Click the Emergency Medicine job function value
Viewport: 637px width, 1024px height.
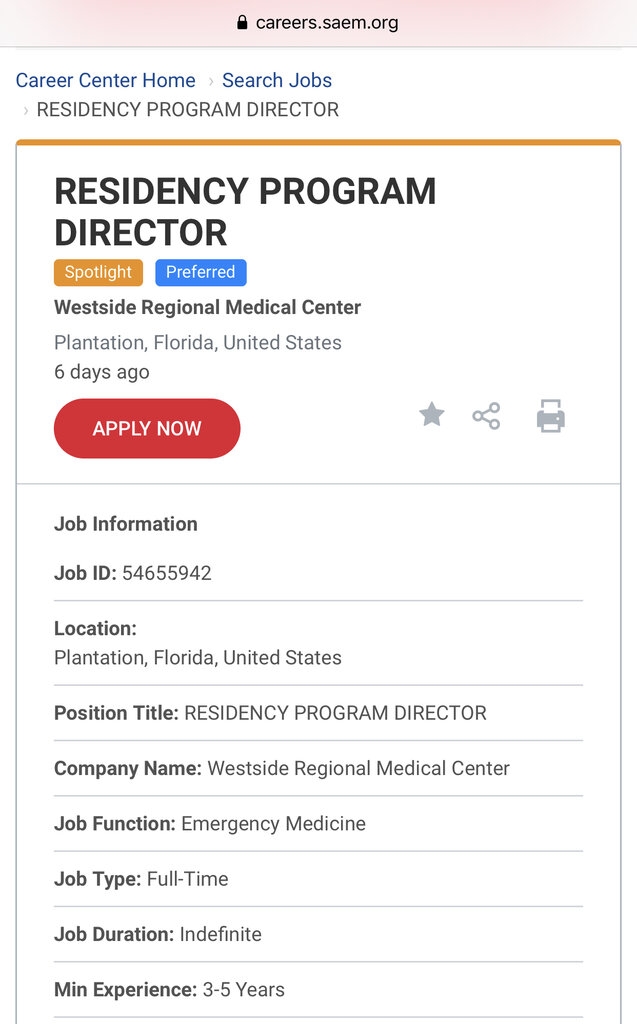(273, 824)
